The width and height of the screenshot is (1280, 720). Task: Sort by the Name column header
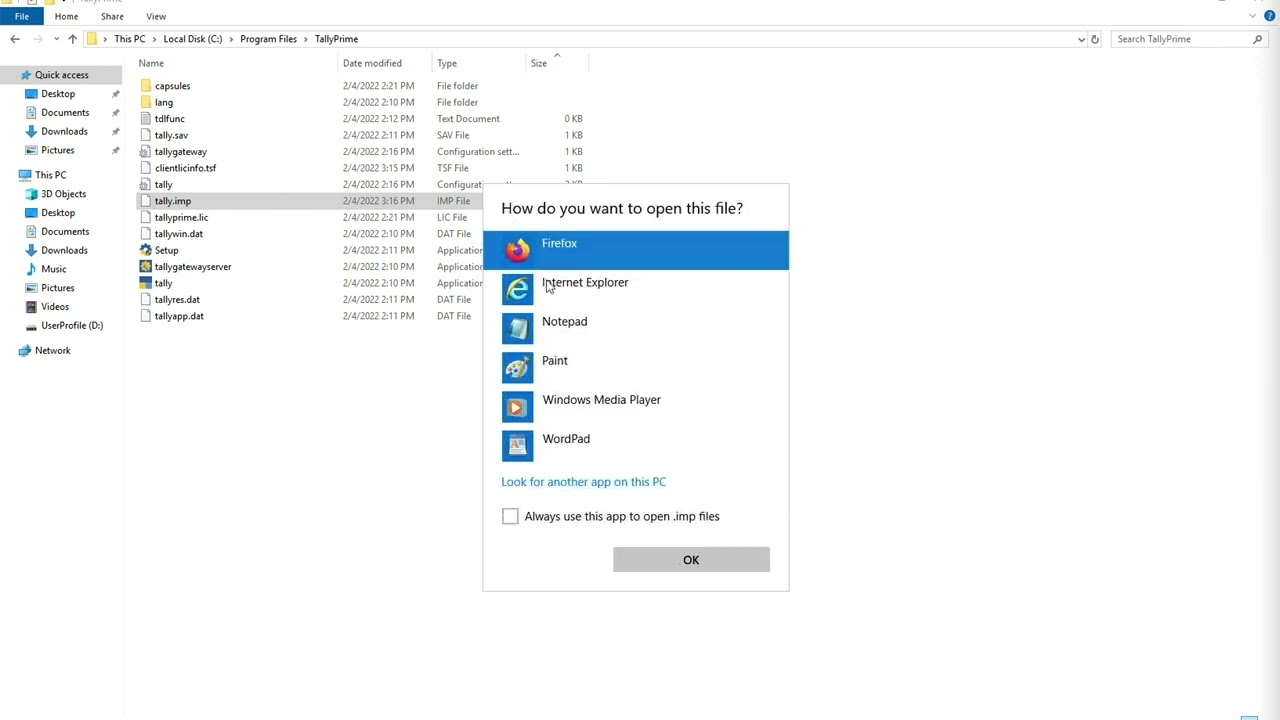pyautogui.click(x=151, y=63)
